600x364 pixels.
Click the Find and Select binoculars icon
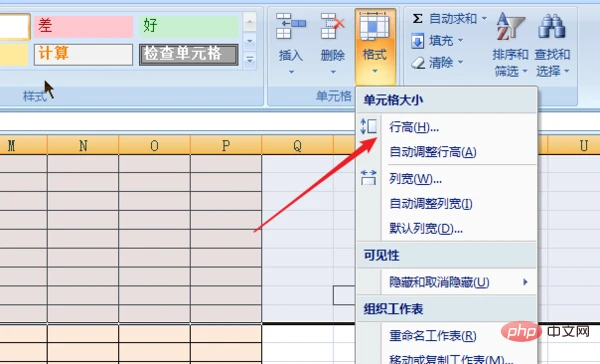[x=552, y=26]
